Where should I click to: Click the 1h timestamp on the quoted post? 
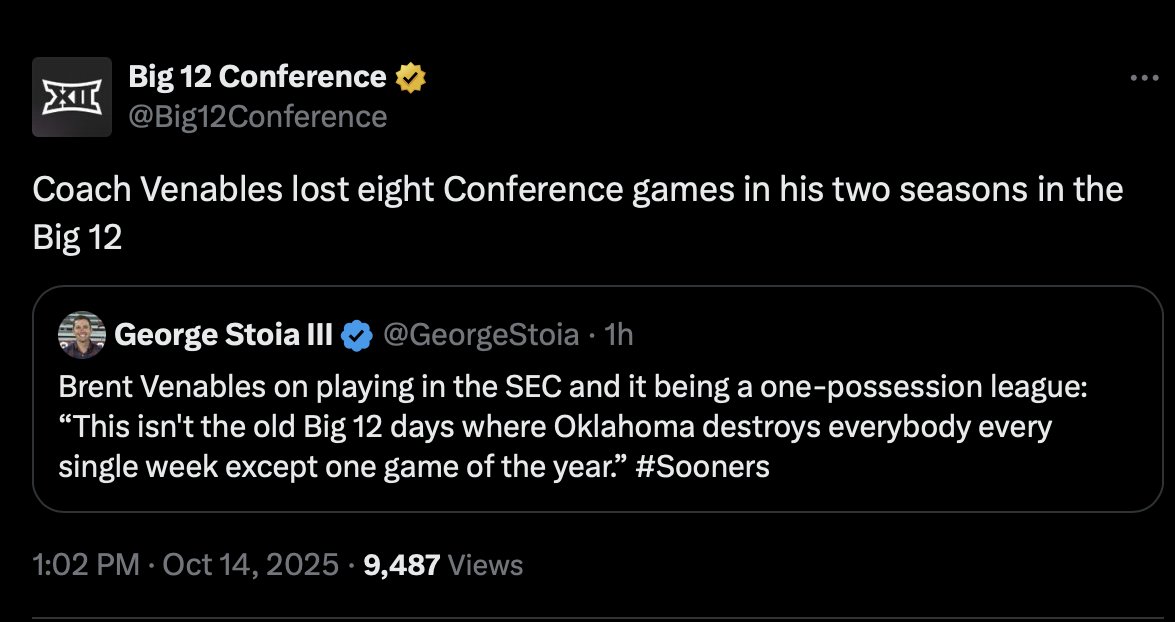coord(620,334)
